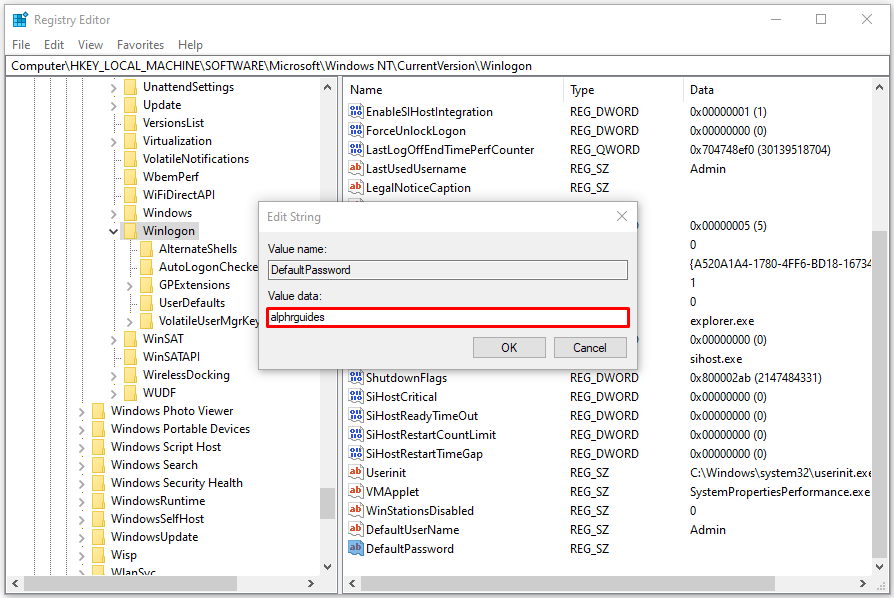Select the SiHostCritical DWORD value icon
Viewport: 894px width, 598px height.
click(356, 396)
